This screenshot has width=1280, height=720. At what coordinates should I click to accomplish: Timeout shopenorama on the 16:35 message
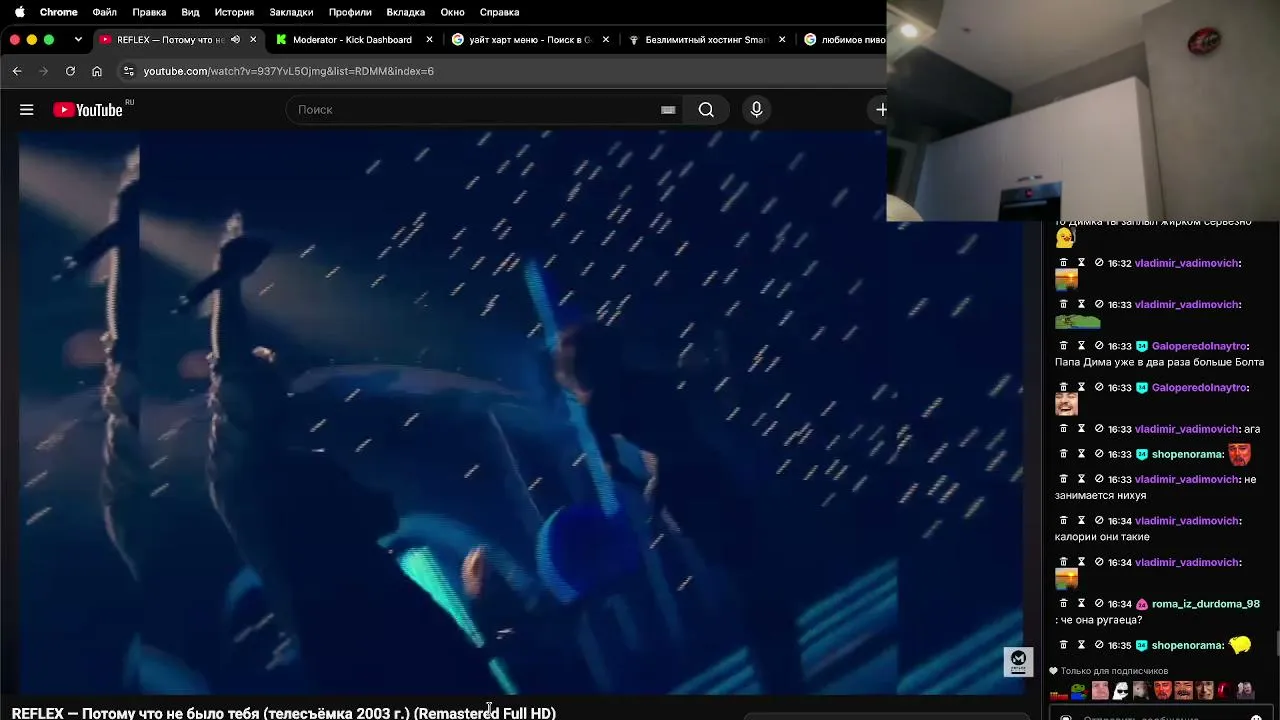pos(1081,645)
